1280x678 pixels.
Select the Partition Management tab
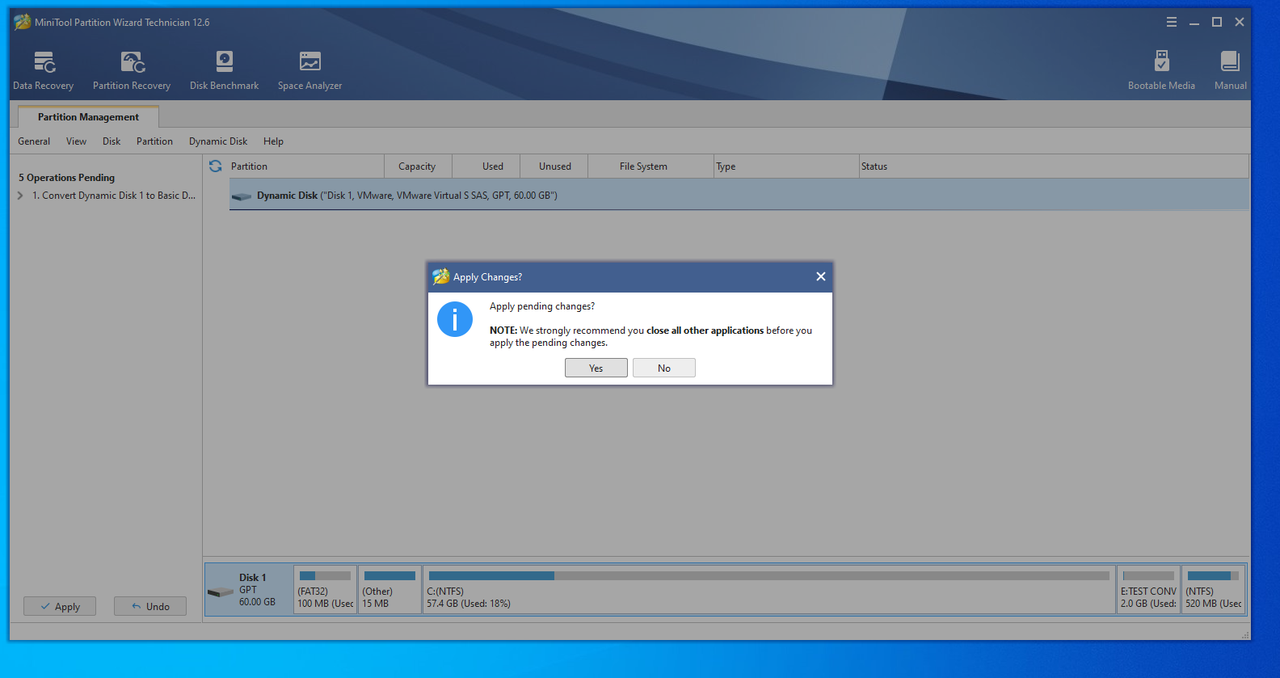point(88,117)
